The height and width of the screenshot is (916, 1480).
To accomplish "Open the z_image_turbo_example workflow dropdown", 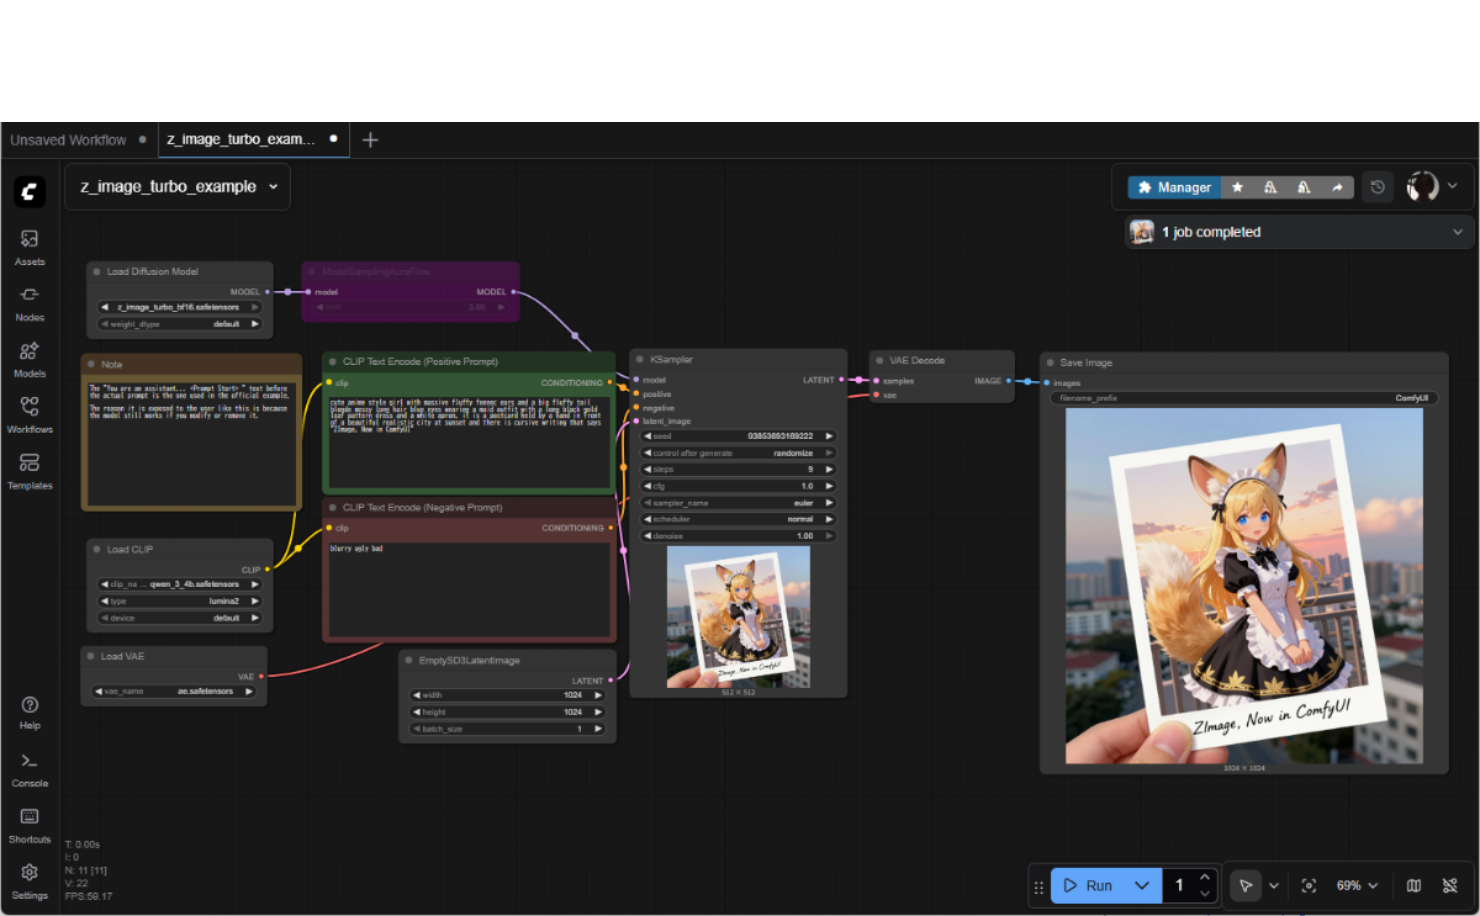I will coord(178,187).
